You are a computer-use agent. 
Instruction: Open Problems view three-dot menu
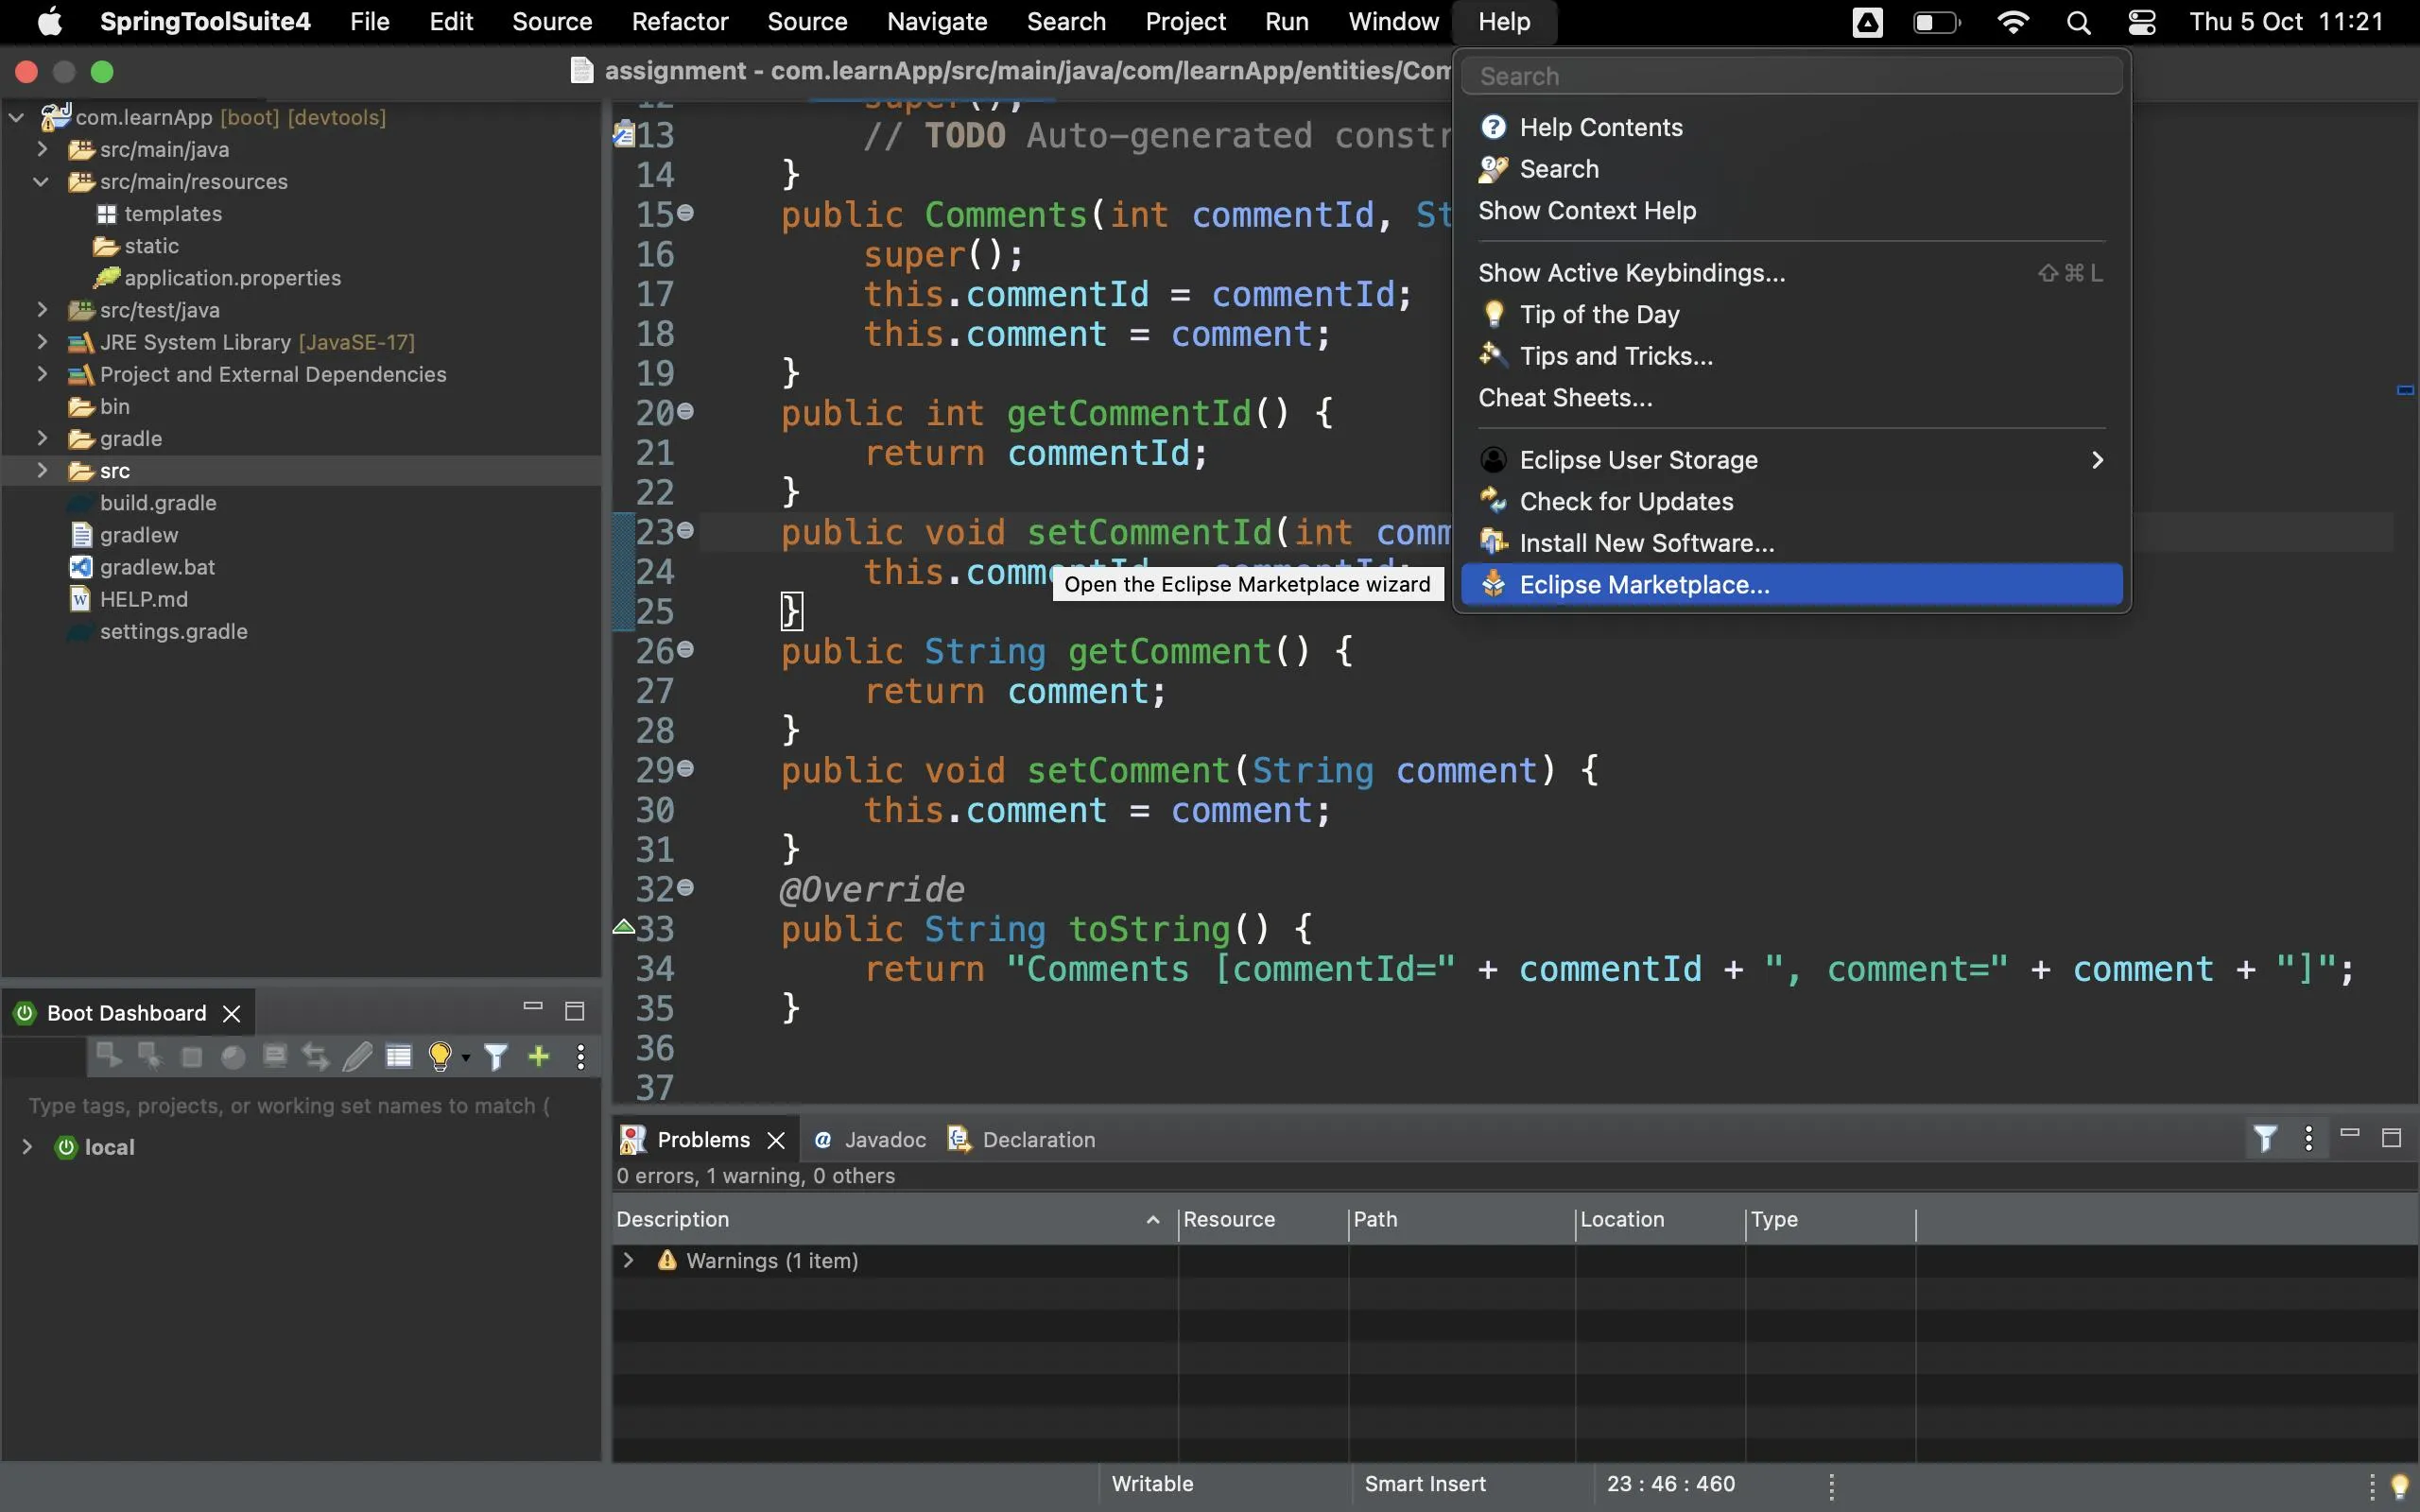2308,1138
